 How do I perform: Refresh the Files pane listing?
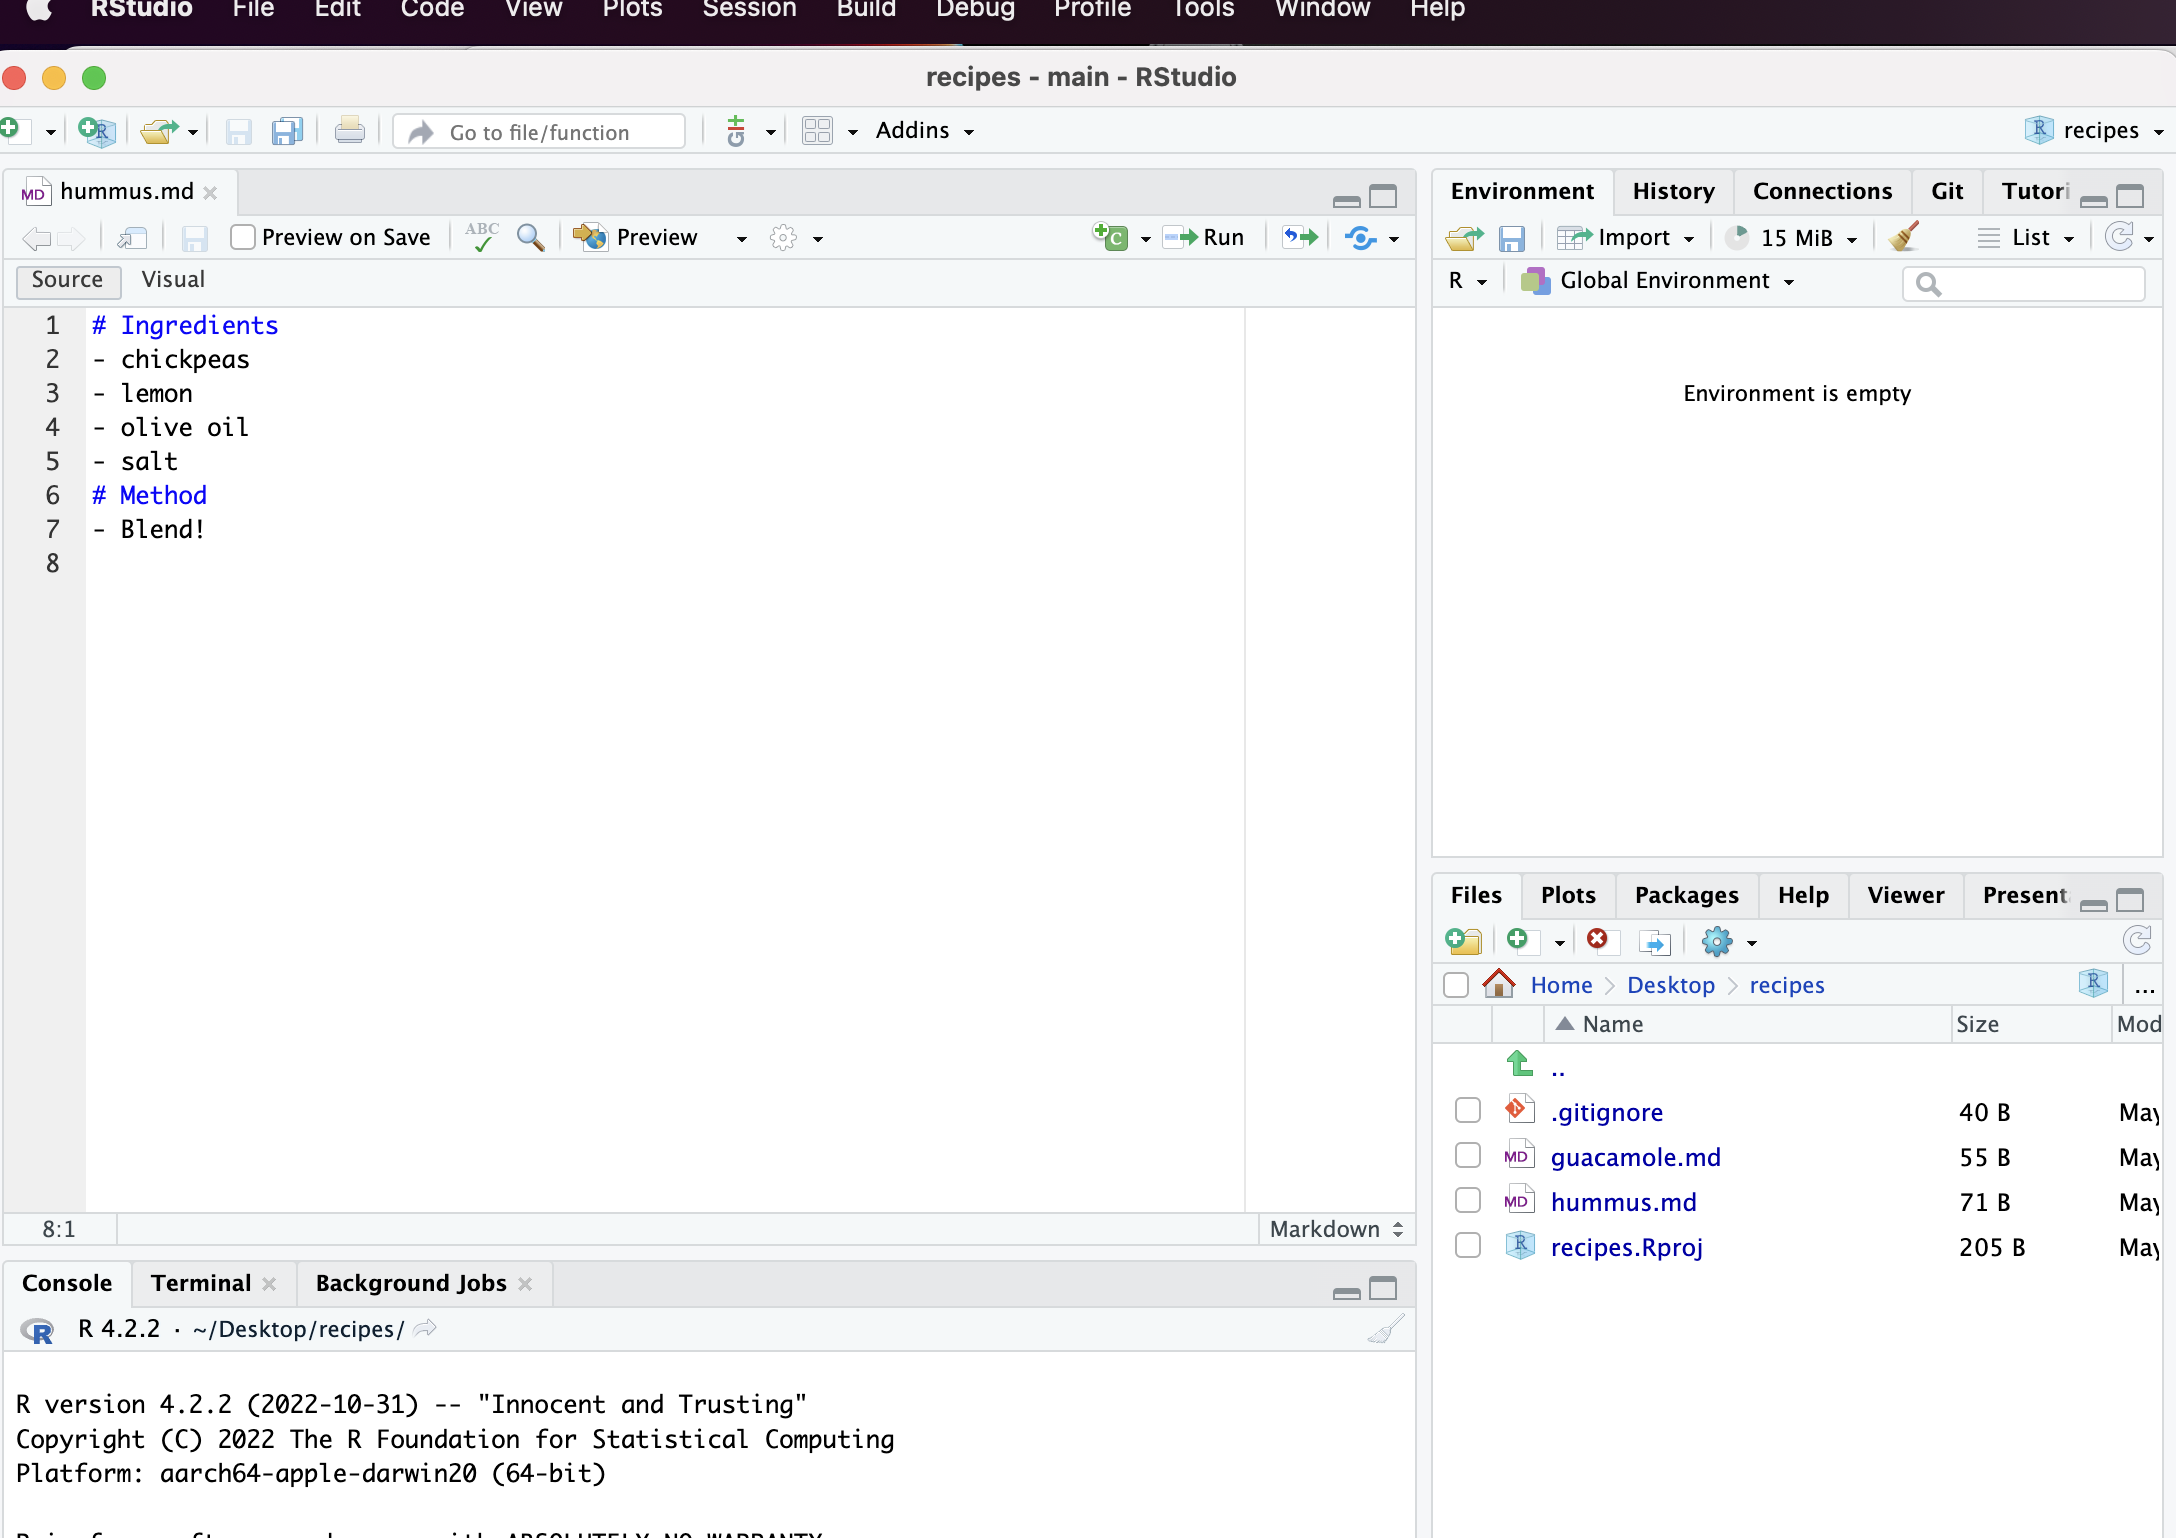(x=2138, y=940)
